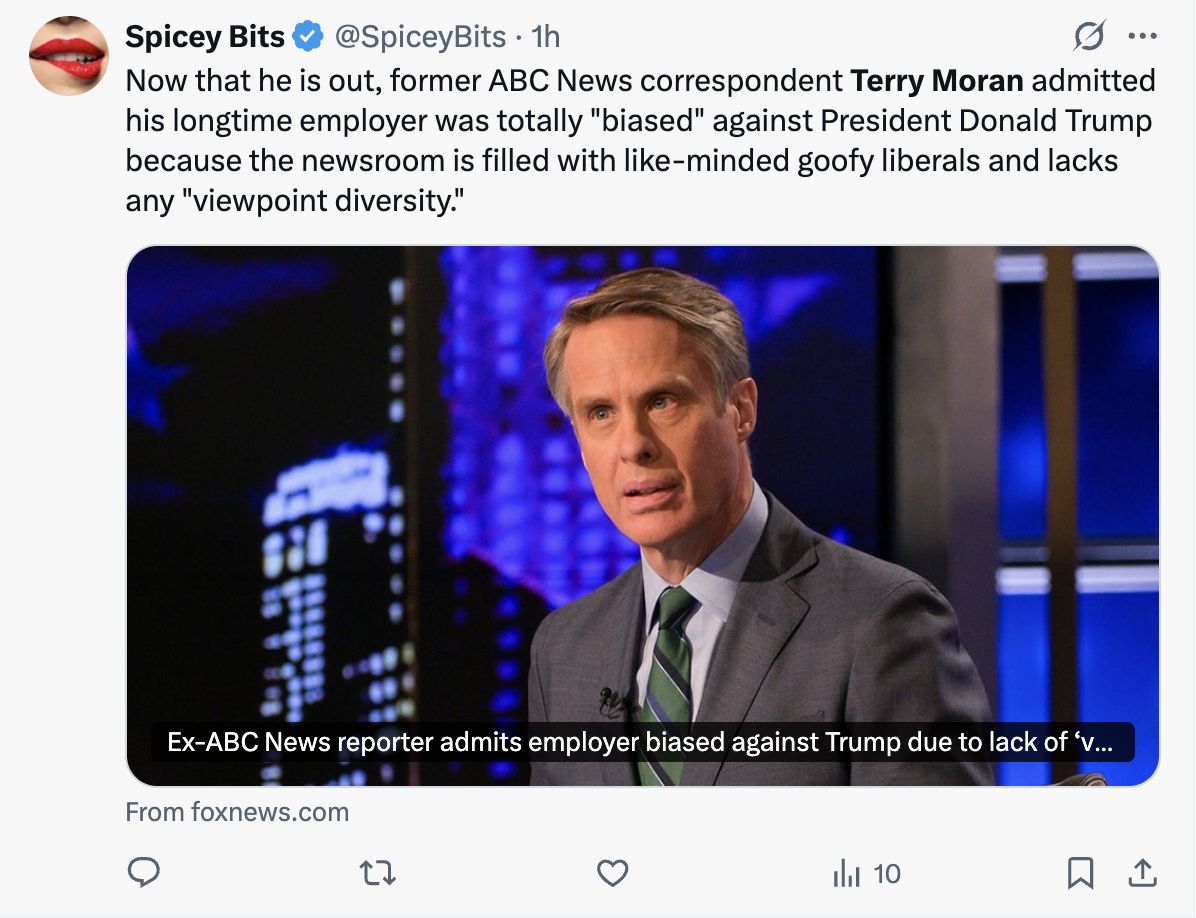Open the three-dot more options menu
The height and width of the screenshot is (918, 1196).
pos(1141,37)
